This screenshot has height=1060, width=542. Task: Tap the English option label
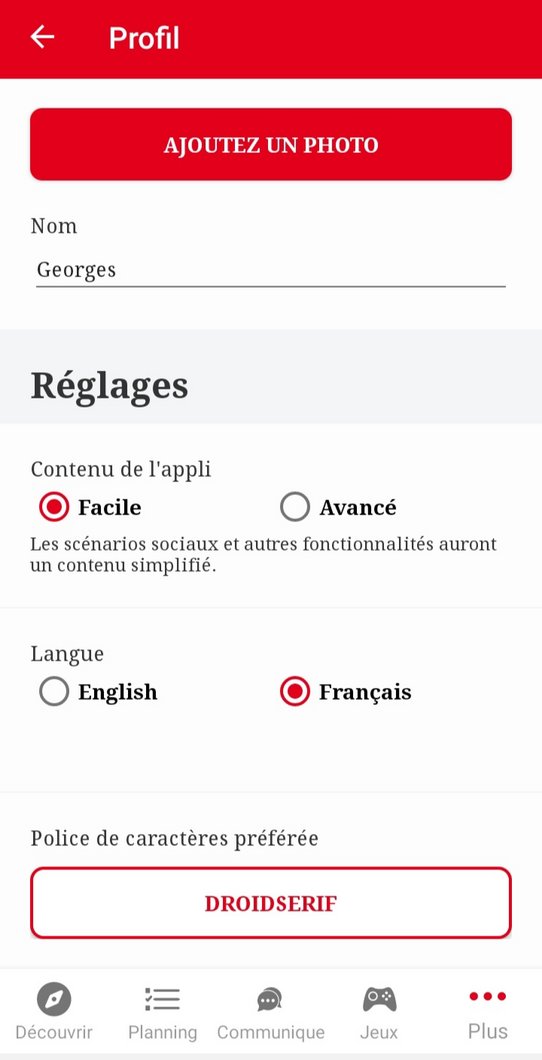[118, 692]
